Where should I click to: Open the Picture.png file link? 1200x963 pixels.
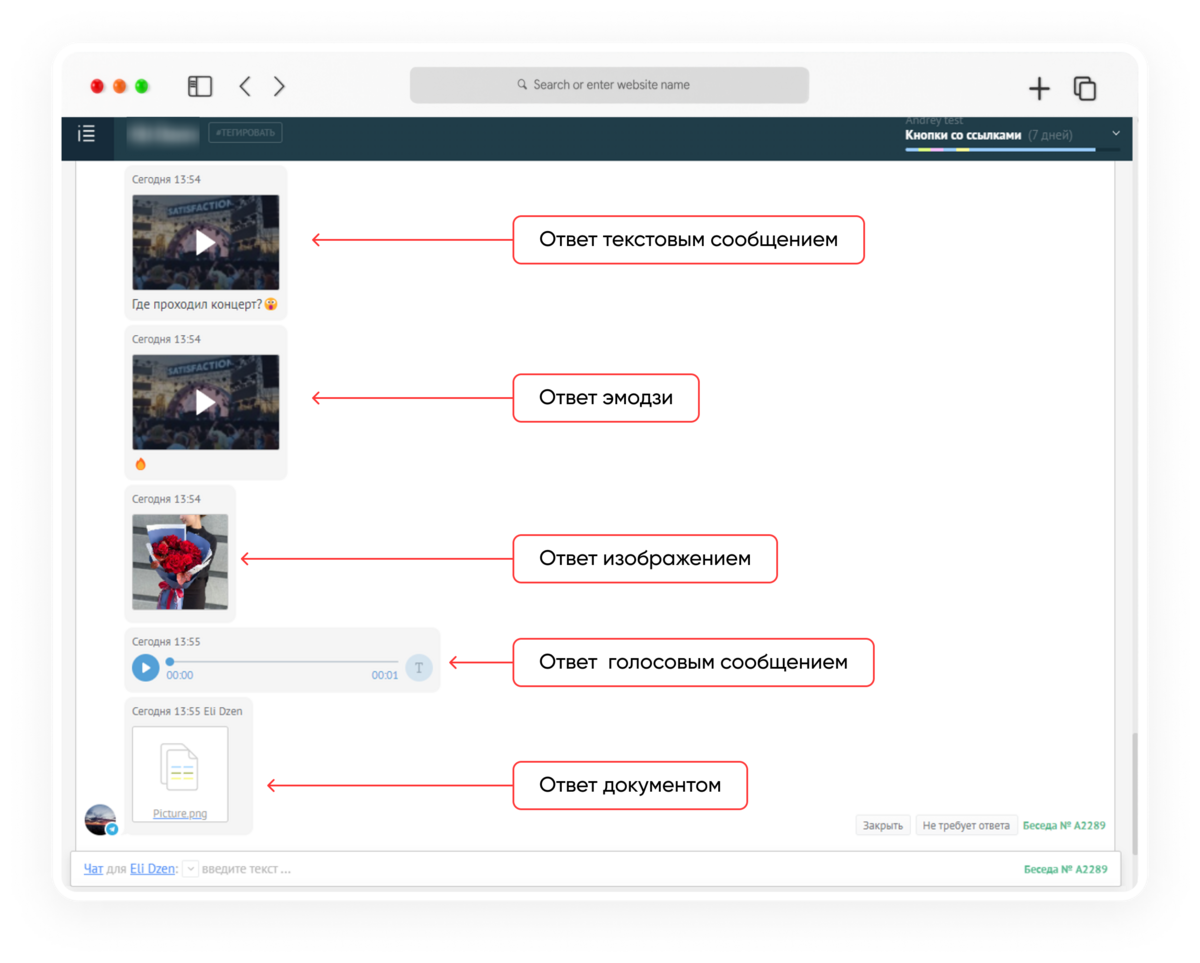(x=180, y=814)
